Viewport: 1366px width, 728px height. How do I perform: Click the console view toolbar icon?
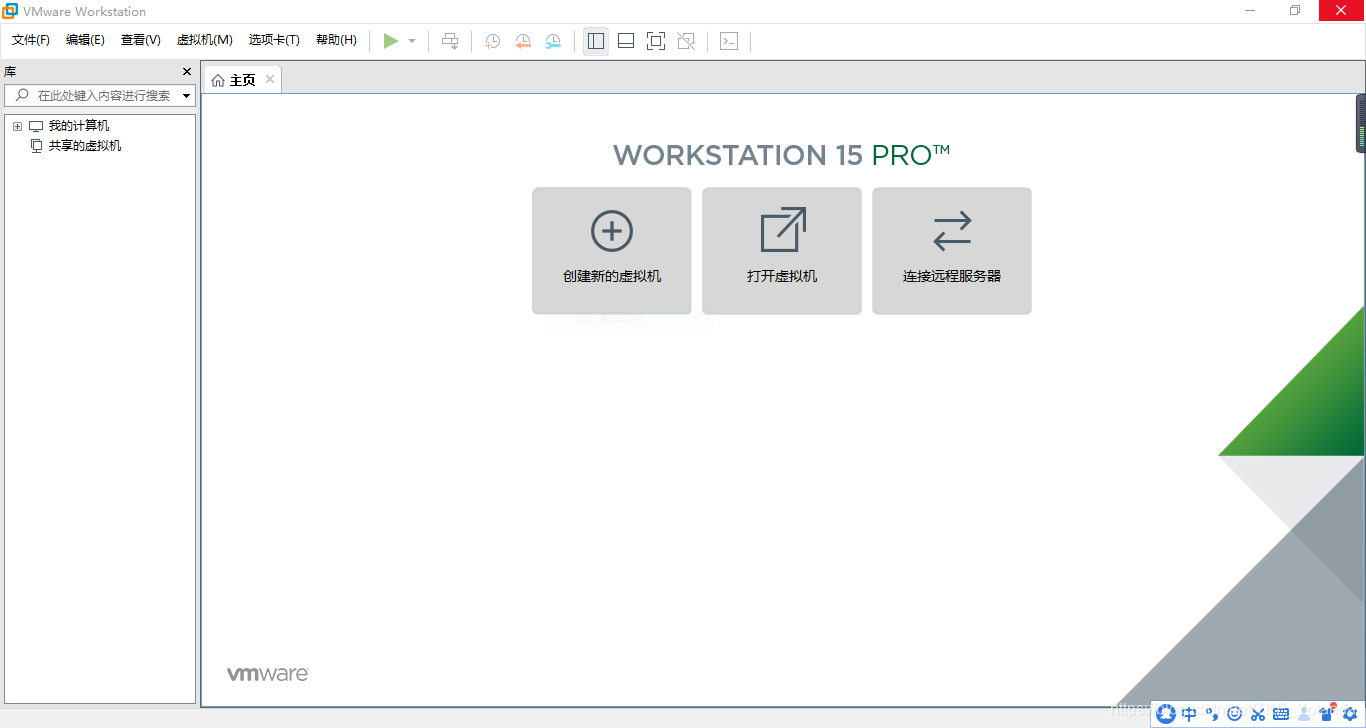pos(729,41)
